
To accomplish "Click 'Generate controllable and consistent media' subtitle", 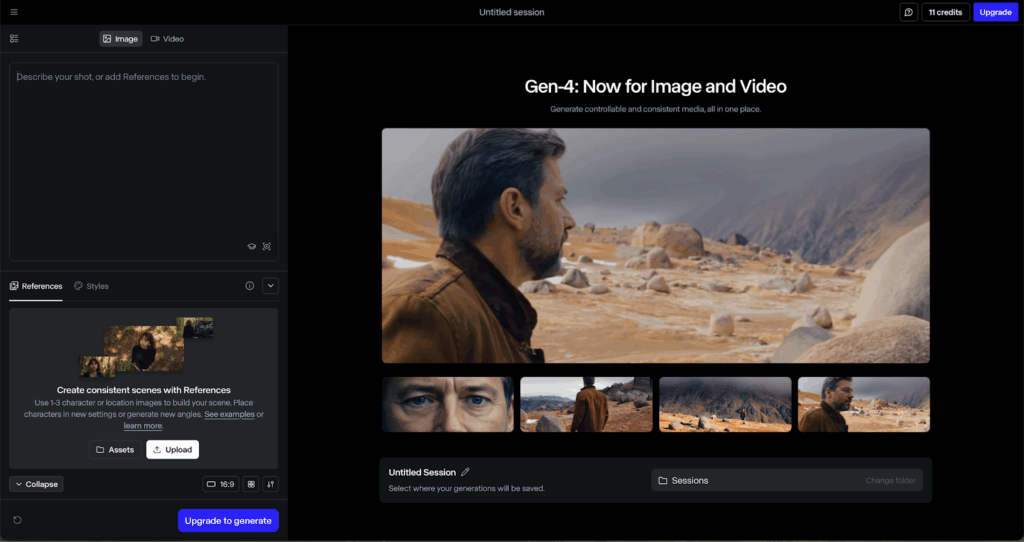I will (656, 109).
